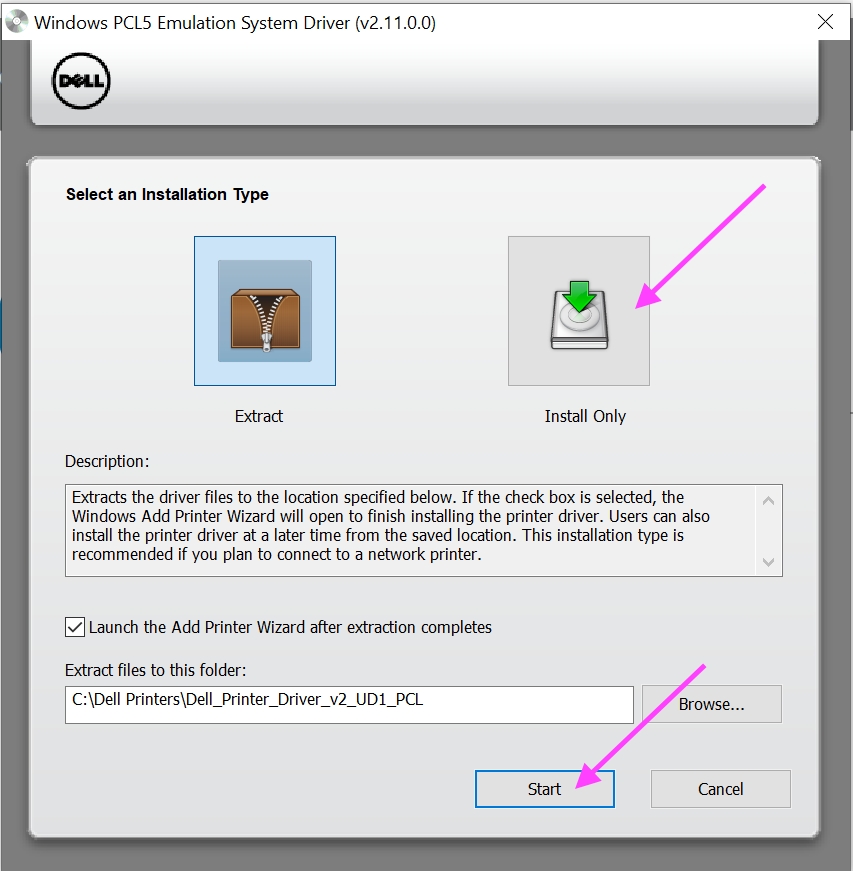This screenshot has height=871, width=853.
Task: Click the Start button
Action: tap(545, 789)
